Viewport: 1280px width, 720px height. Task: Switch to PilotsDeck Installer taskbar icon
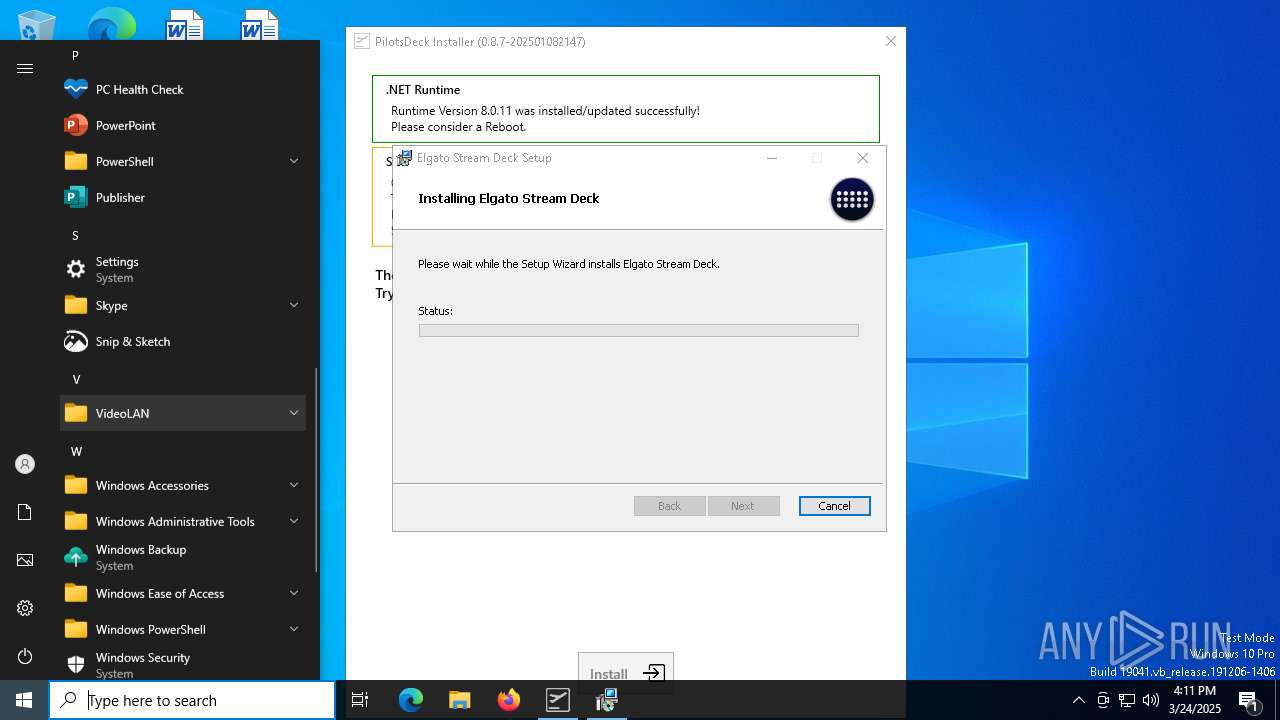(557, 700)
